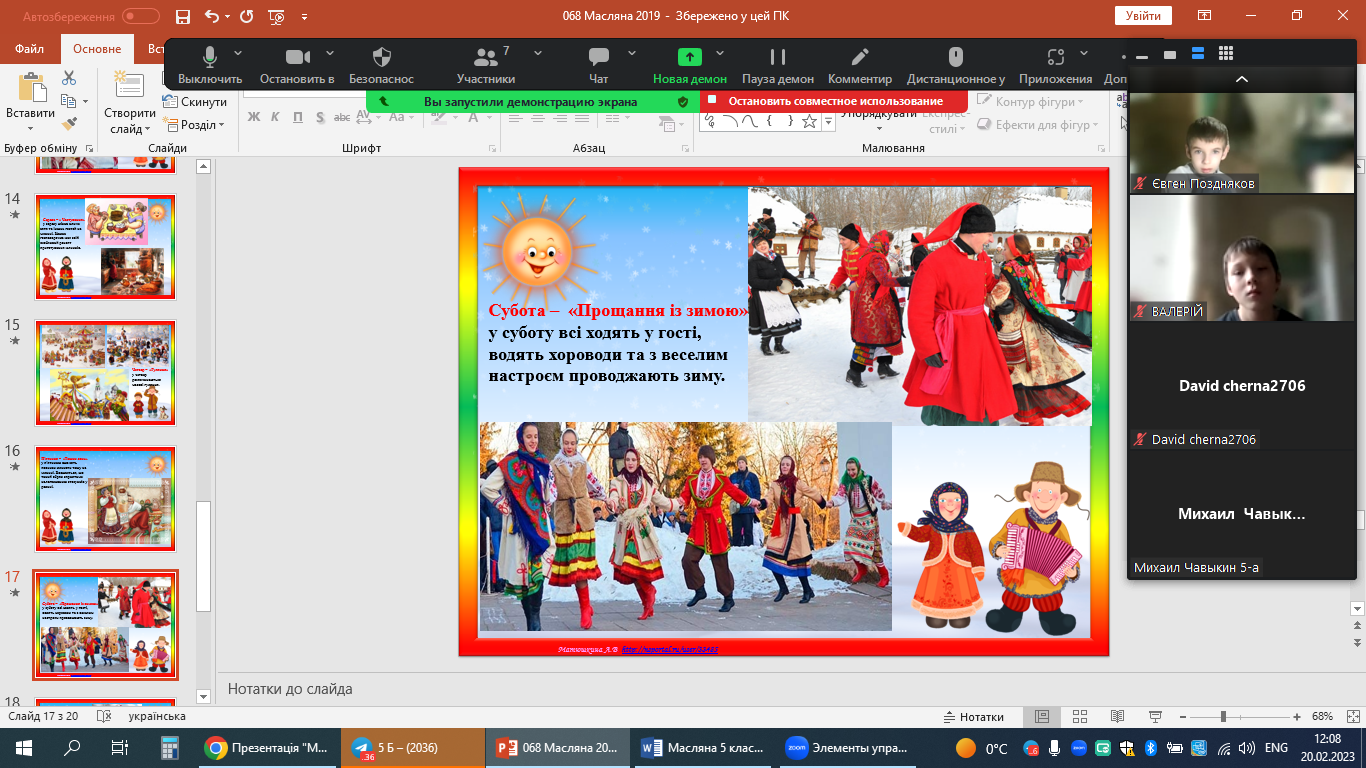The height and width of the screenshot is (768, 1366).
Task: Toggle text shadow S formatting
Action: click(x=320, y=117)
